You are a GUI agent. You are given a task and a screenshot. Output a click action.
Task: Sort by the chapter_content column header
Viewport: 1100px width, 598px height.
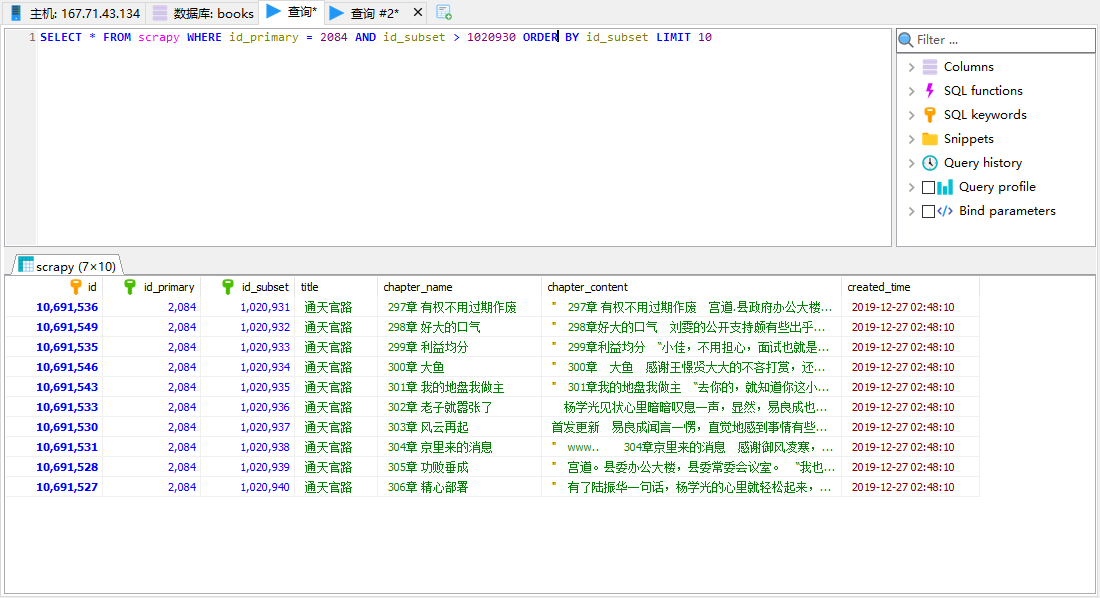(692, 287)
